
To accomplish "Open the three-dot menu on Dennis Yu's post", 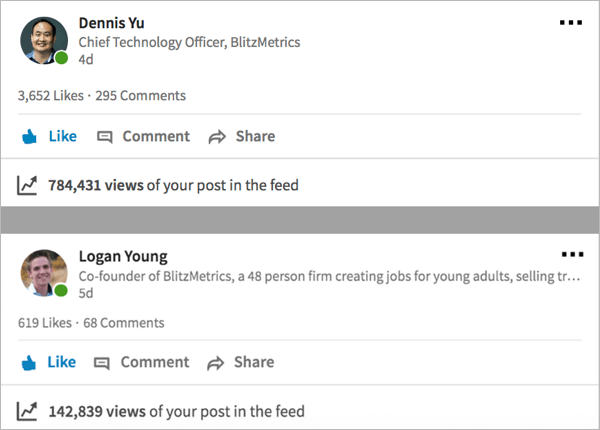I will point(571,23).
